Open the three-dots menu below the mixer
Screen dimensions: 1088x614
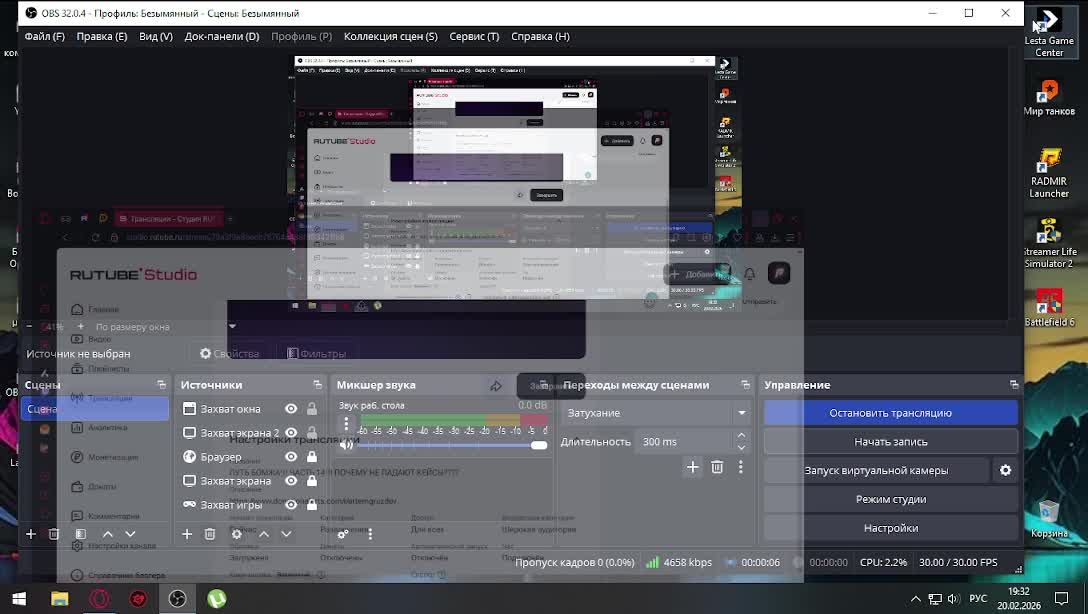[370, 534]
